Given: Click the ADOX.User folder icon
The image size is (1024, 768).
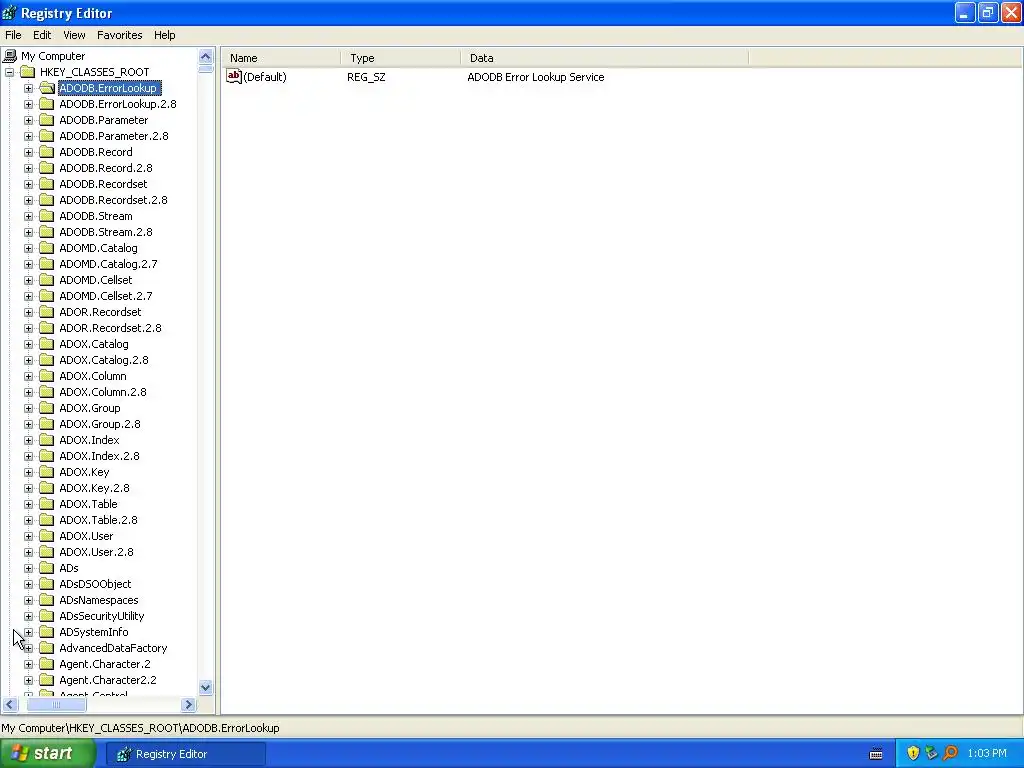Looking at the screenshot, I should click(x=46, y=536).
